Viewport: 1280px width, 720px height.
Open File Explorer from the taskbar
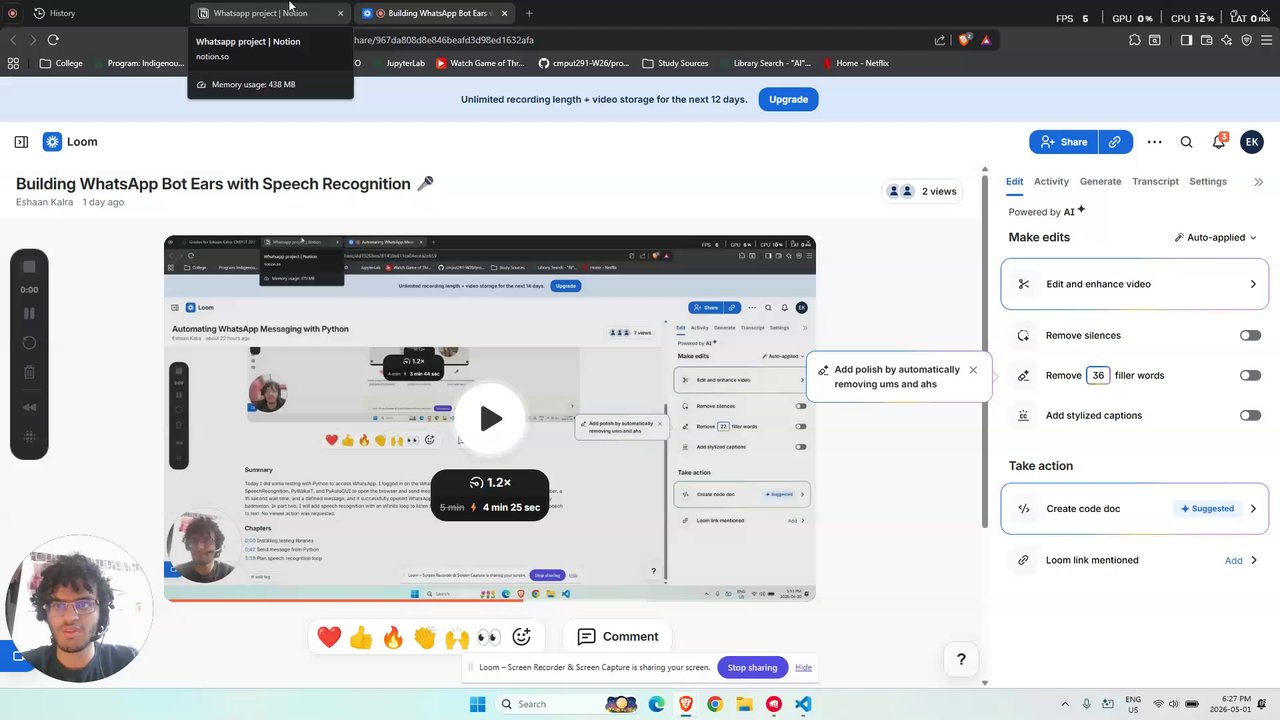[744, 704]
